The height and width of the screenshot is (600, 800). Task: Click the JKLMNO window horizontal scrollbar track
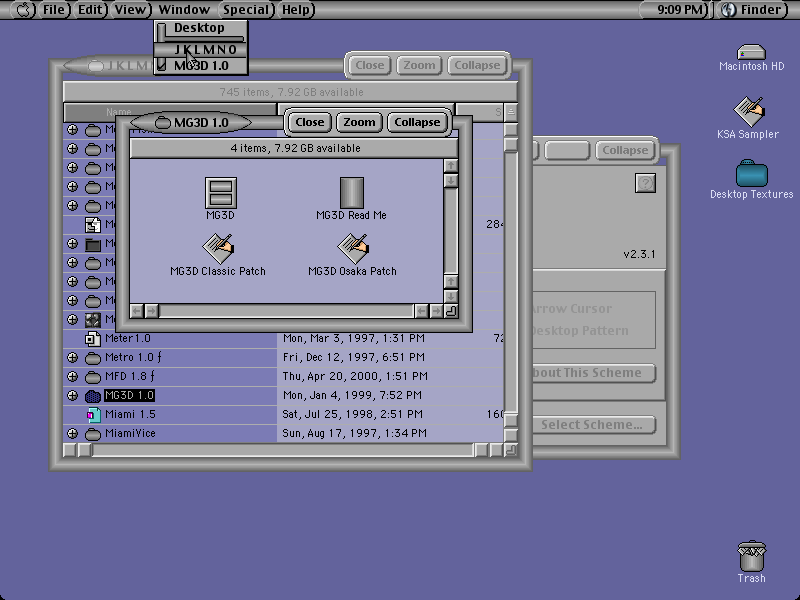click(283, 450)
